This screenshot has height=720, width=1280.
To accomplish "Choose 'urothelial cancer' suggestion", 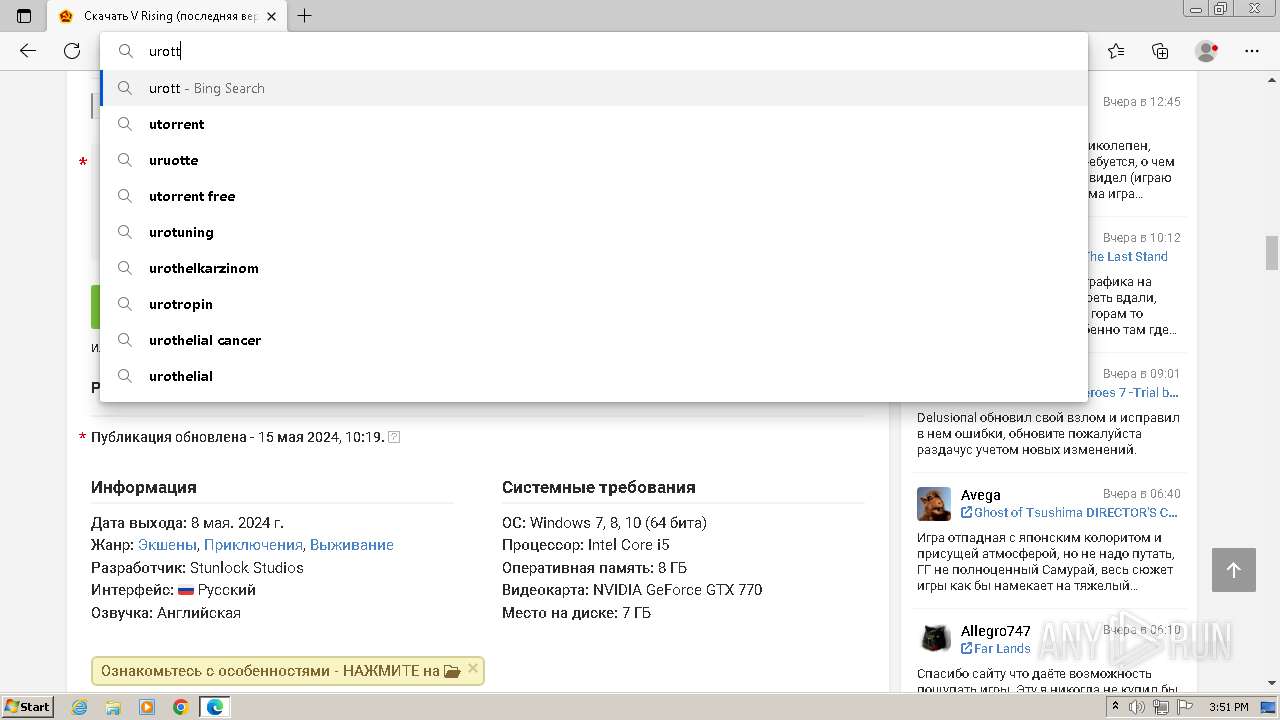I will tap(594, 340).
